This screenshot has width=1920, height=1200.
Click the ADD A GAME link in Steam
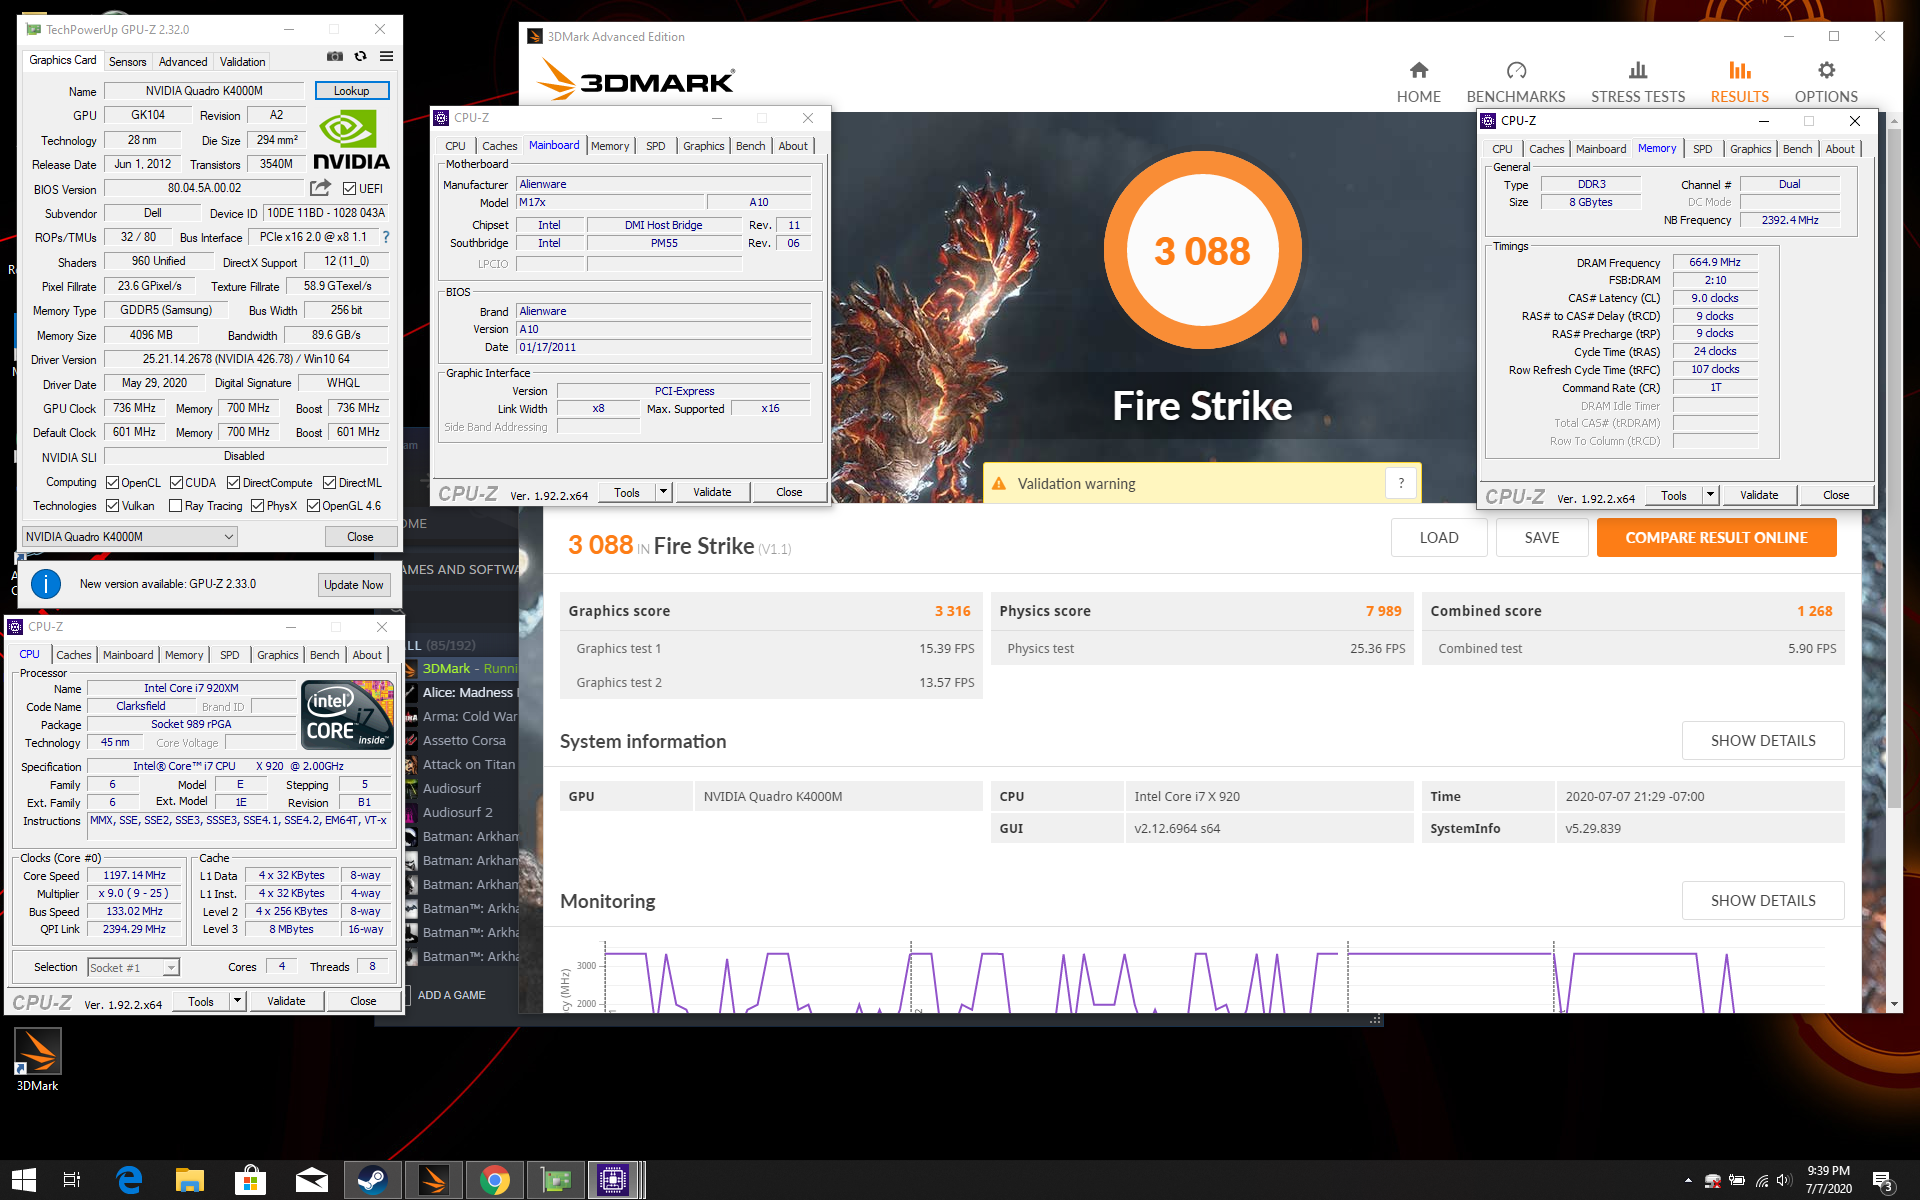pos(452,995)
